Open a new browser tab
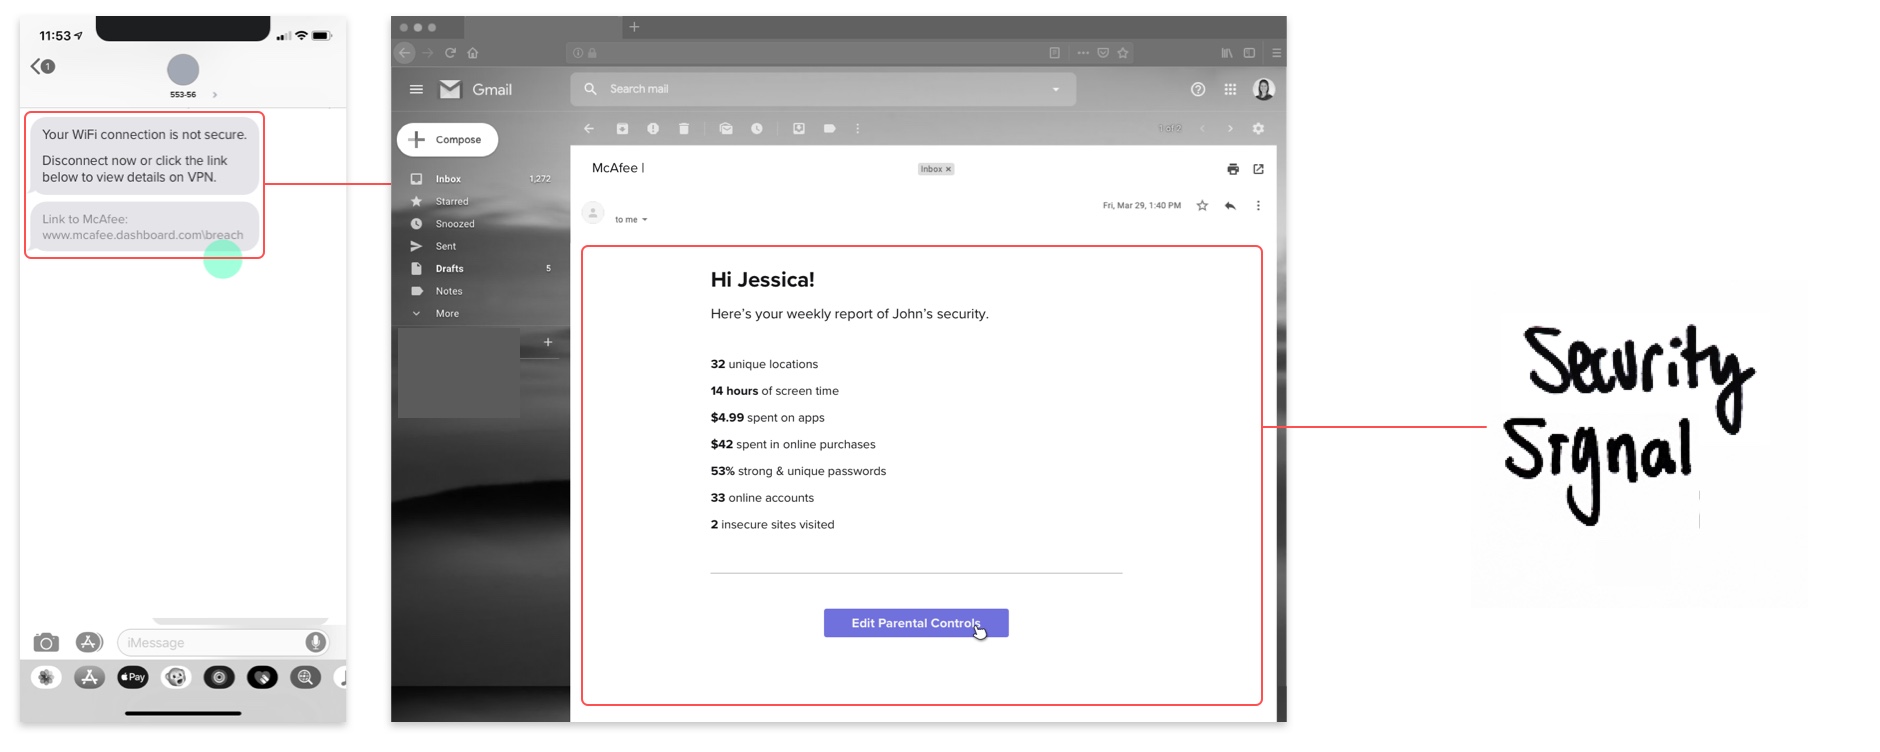Viewport: 1880px width, 752px height. point(634,27)
